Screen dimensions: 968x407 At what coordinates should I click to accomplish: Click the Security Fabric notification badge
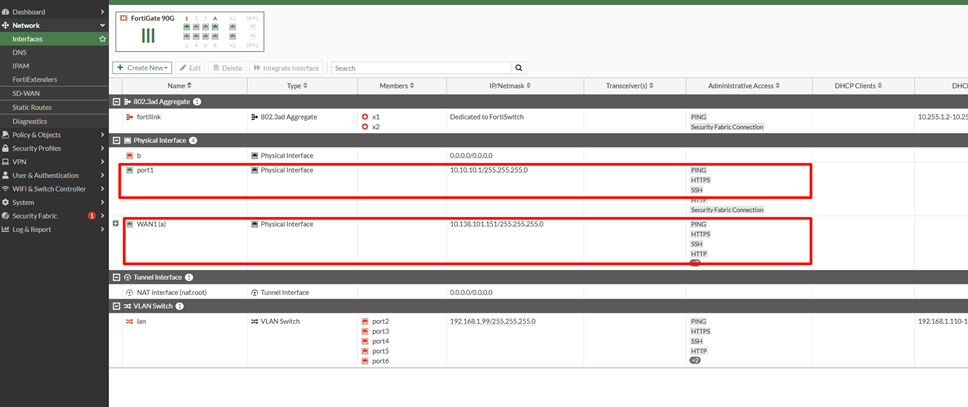coord(91,216)
